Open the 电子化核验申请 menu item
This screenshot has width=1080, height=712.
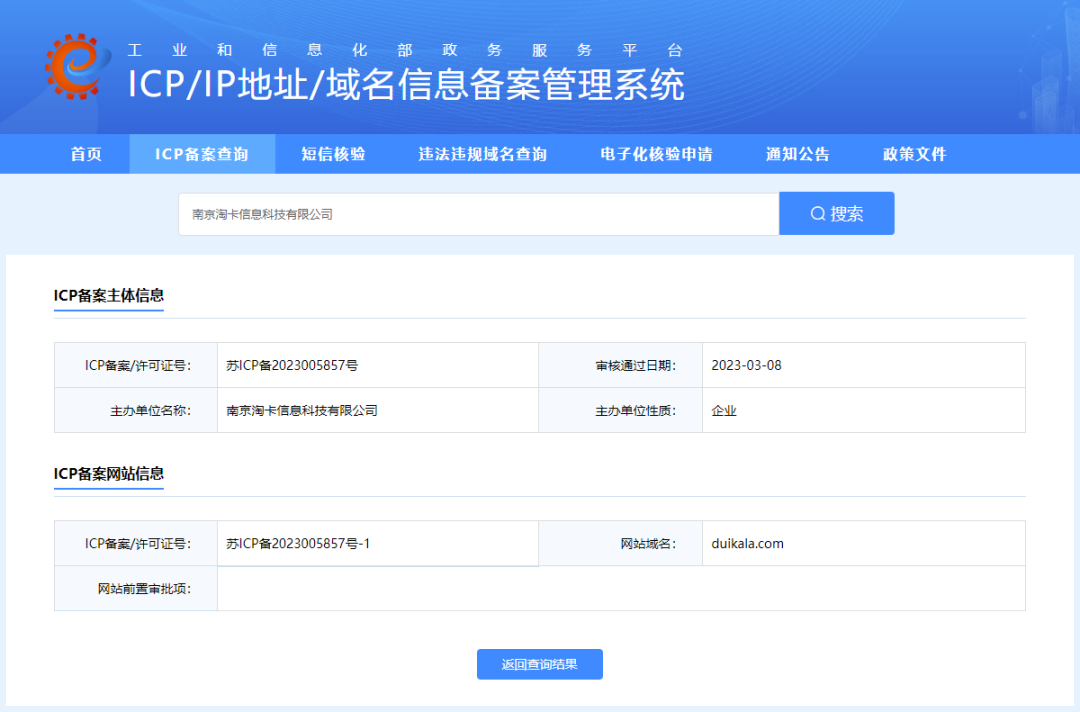(656, 154)
